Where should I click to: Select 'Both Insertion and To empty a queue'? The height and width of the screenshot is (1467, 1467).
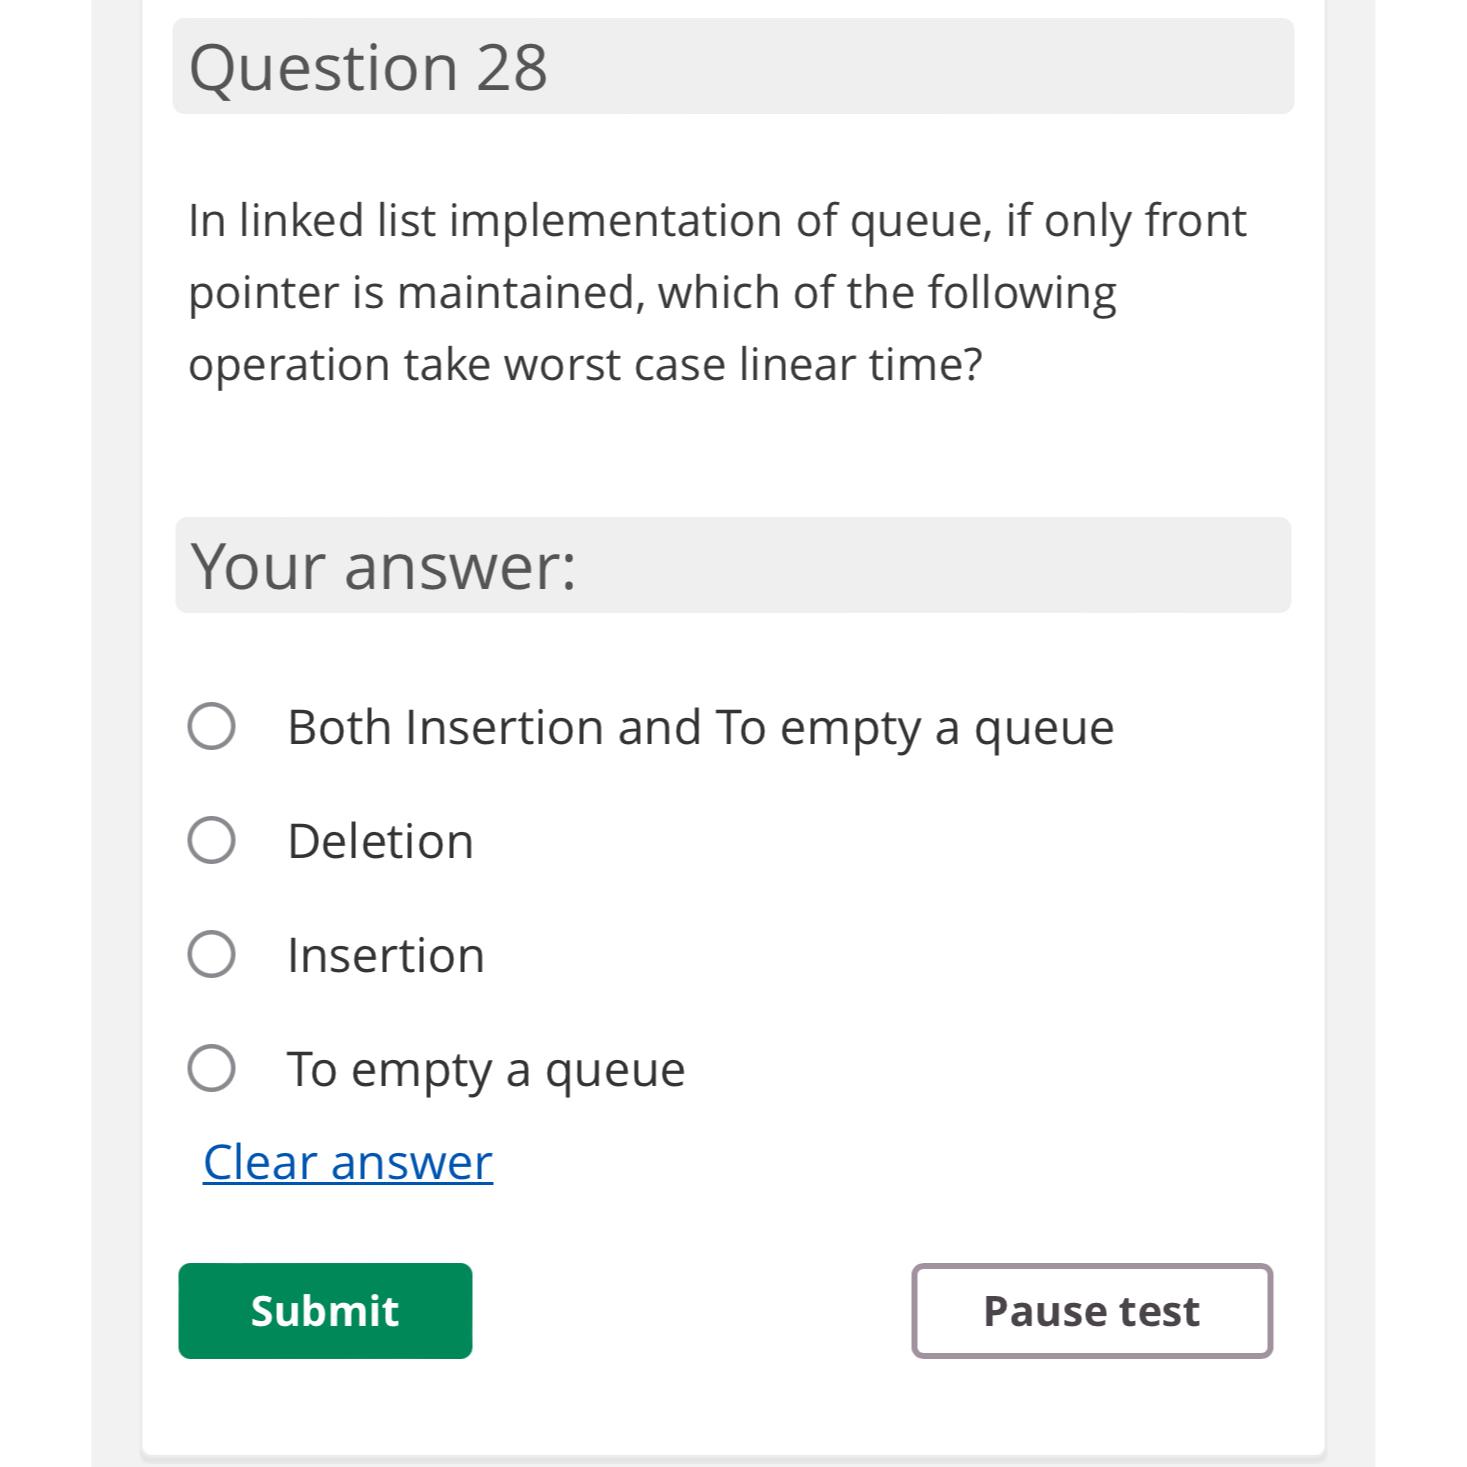[x=213, y=726]
